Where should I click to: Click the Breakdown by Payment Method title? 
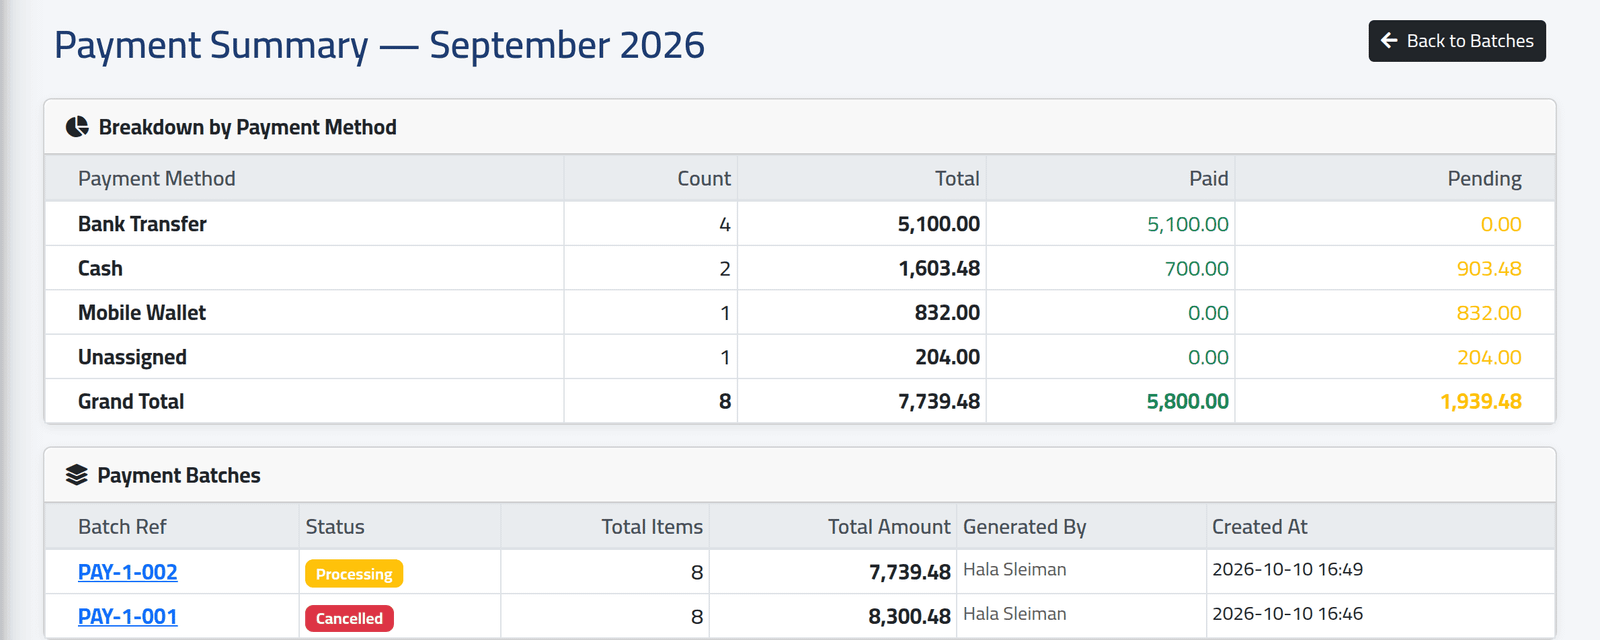coord(248,127)
